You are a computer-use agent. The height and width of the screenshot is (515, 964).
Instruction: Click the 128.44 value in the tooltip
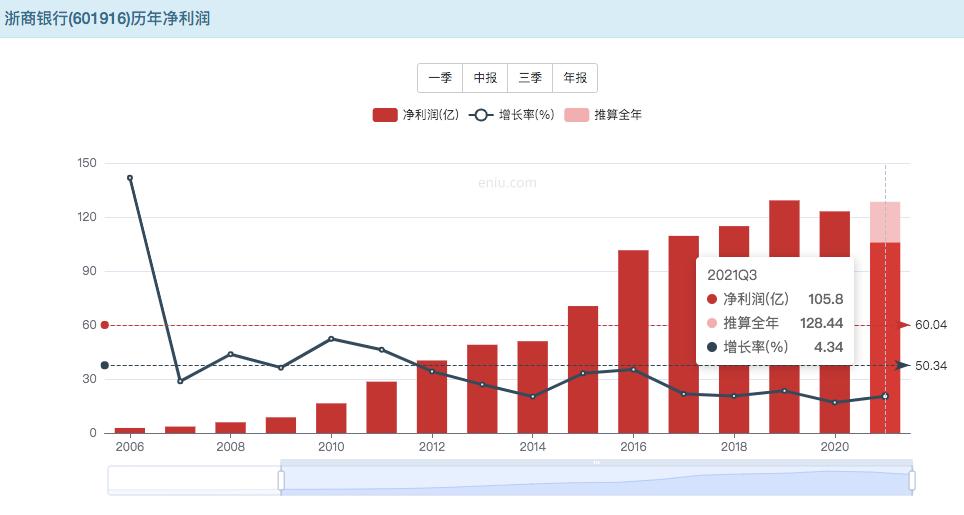pos(821,323)
